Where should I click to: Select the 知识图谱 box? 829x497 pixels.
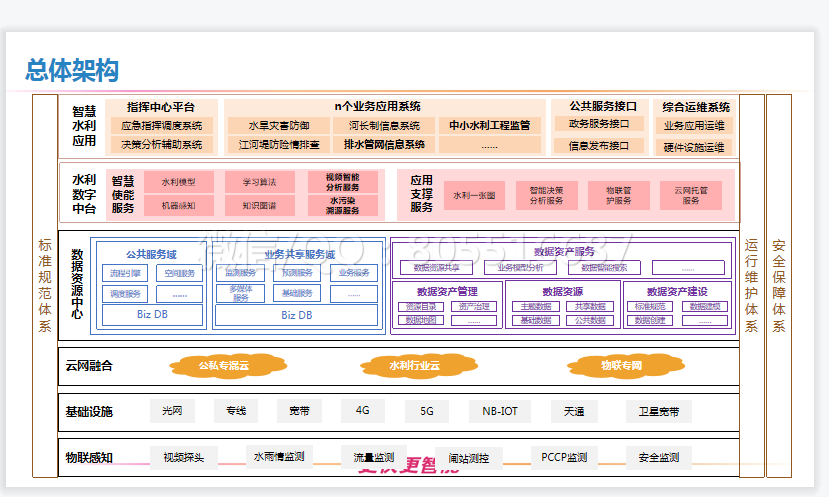pyautogui.click(x=260, y=206)
